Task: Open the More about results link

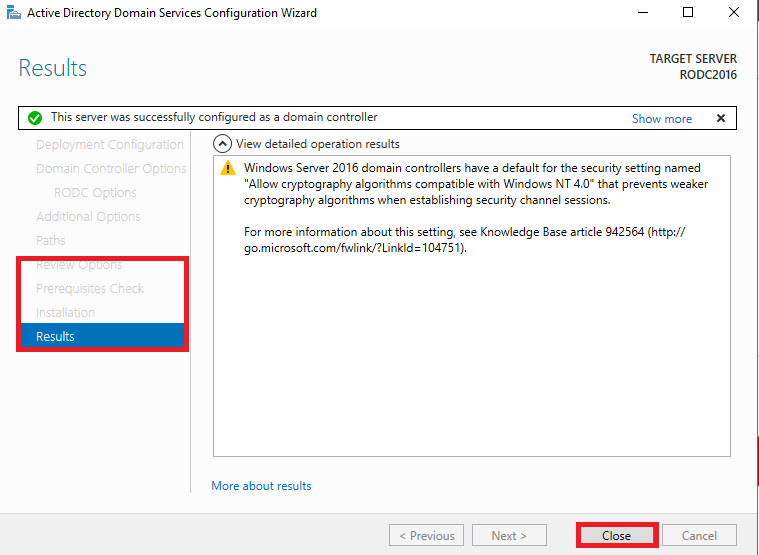Action: (x=261, y=486)
